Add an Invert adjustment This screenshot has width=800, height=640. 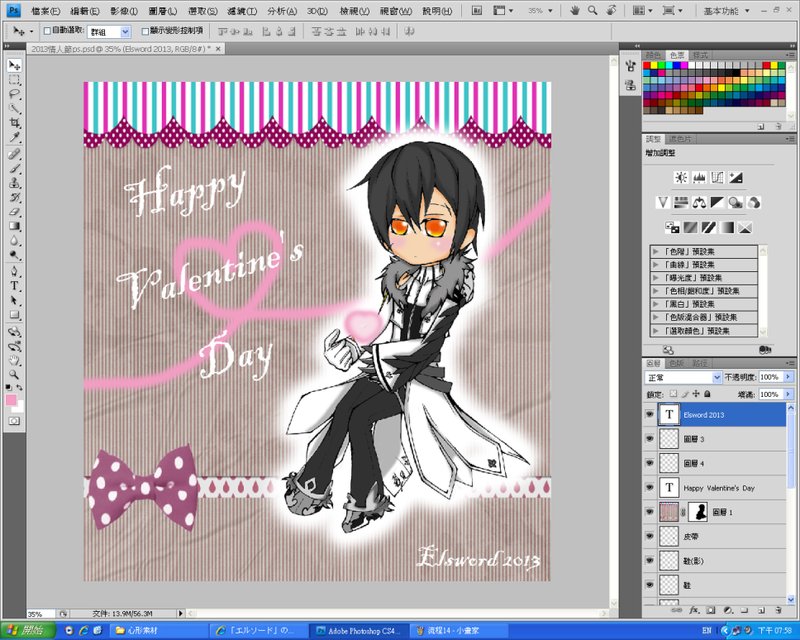(x=672, y=228)
